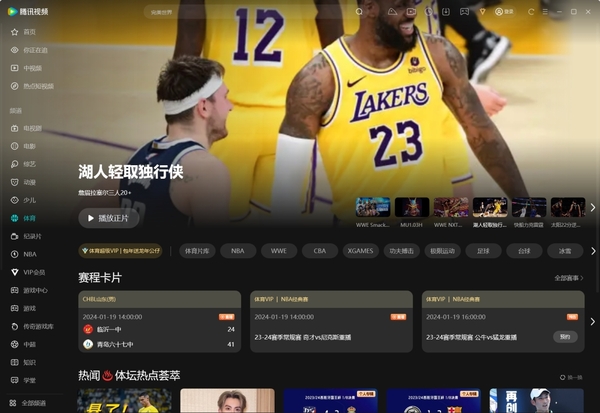This screenshot has height=413, width=600.
Task: Select the highlighted 体育 sports channel
Action: pos(23,218)
